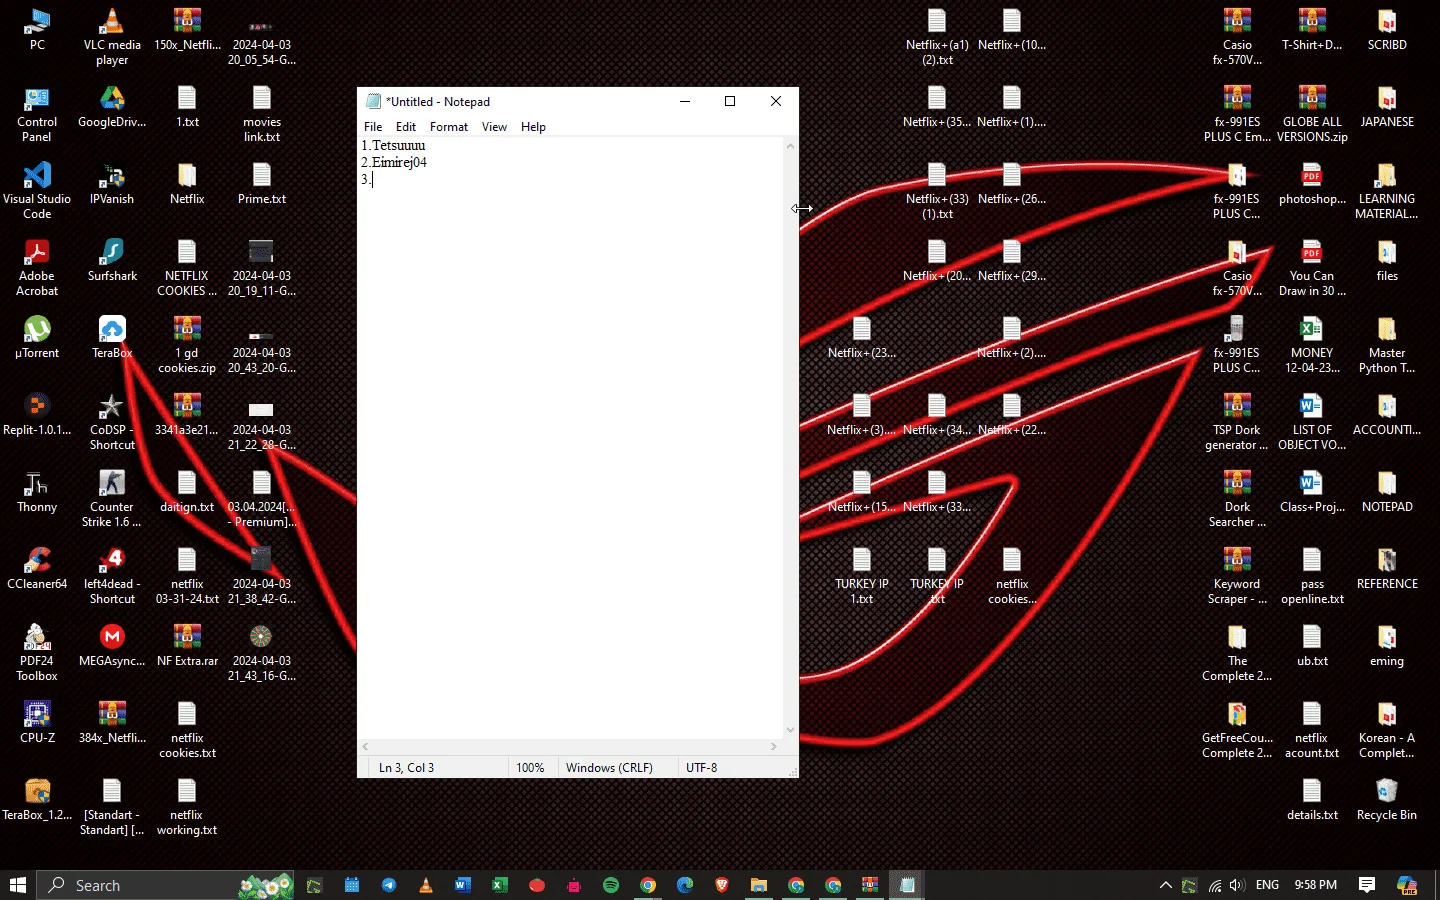
Task: Select the MONEY Excel file icon
Action: tap(1312, 345)
